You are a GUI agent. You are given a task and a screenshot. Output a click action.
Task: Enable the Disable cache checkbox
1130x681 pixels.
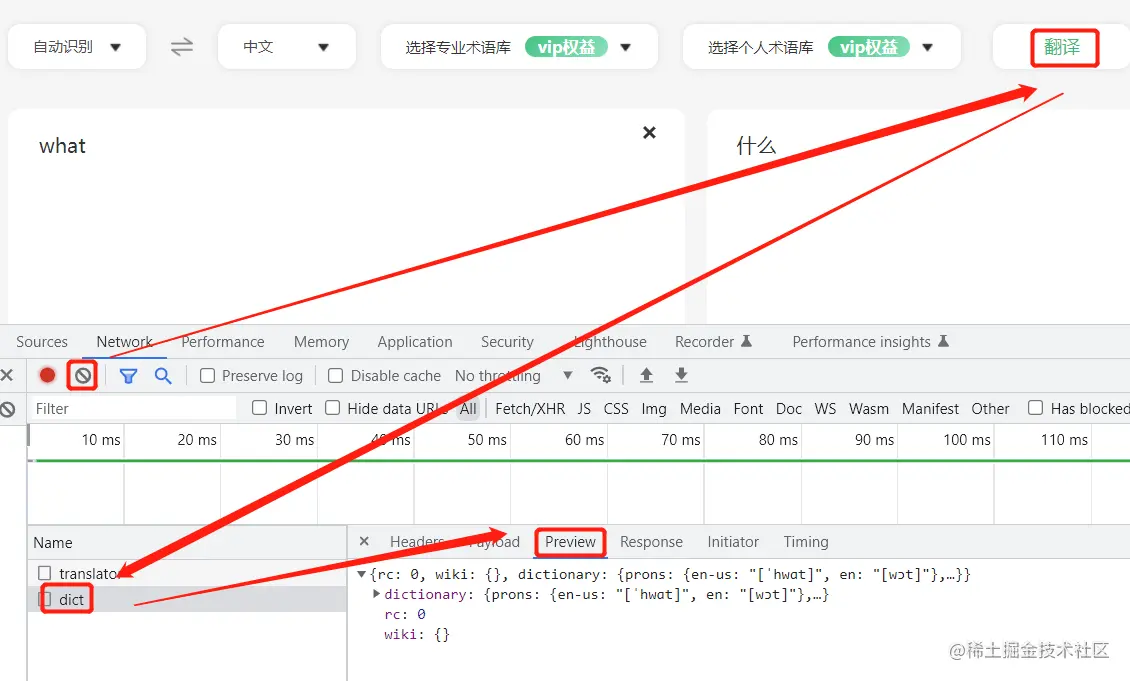[x=335, y=375]
